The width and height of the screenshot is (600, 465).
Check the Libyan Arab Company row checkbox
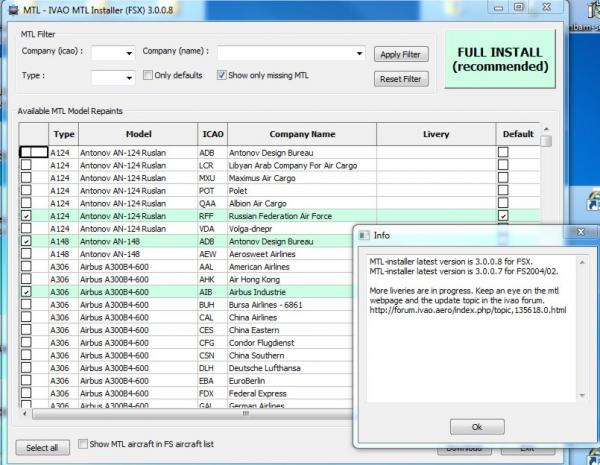(x=26, y=165)
